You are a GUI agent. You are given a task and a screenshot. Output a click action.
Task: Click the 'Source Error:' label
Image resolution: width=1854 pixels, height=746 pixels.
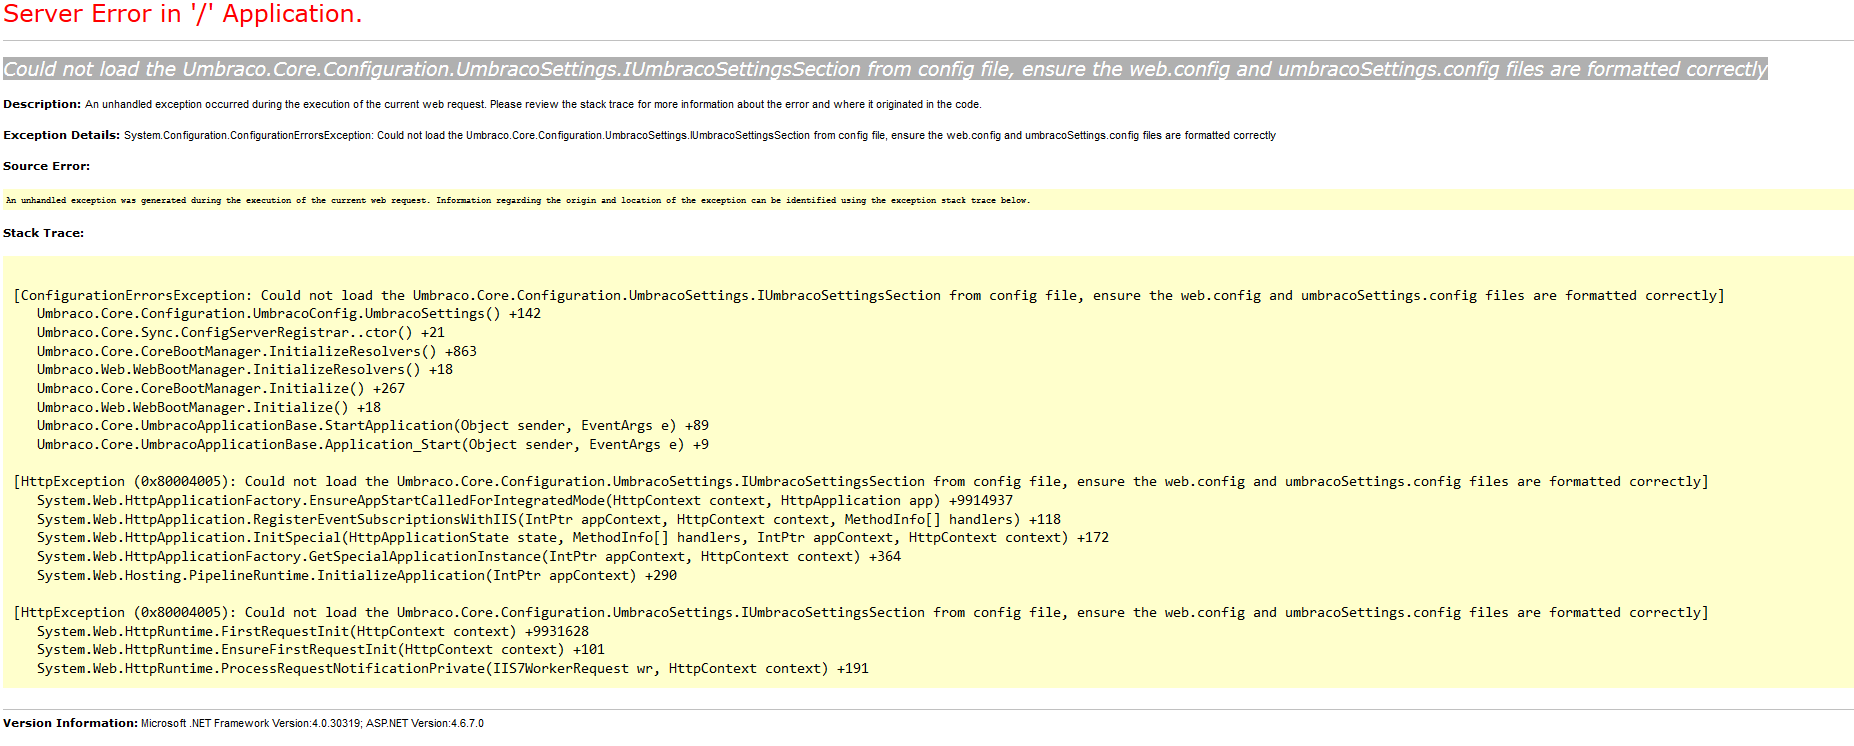click(x=46, y=166)
